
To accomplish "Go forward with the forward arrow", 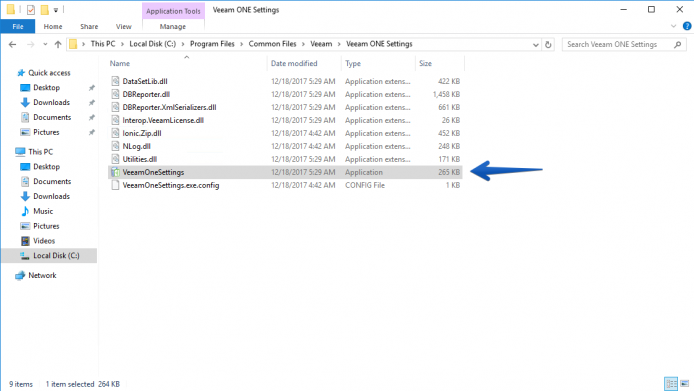I will (30, 44).
